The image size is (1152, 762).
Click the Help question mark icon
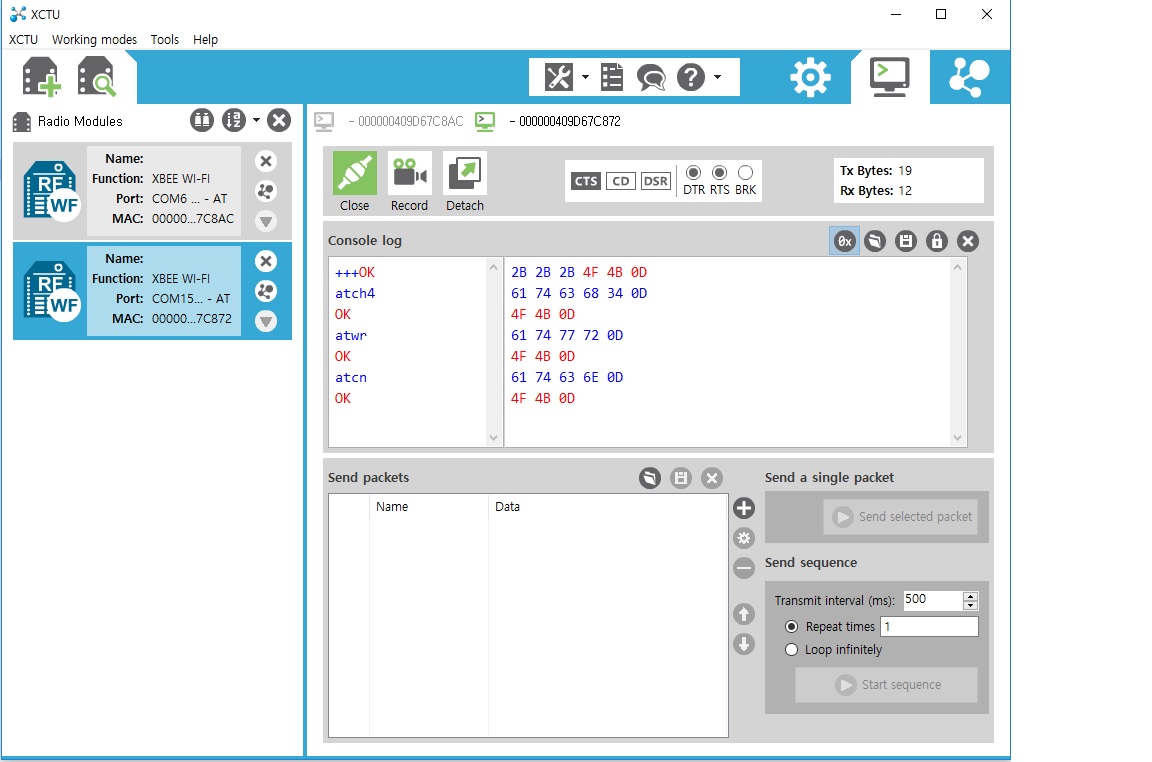pyautogui.click(x=691, y=76)
